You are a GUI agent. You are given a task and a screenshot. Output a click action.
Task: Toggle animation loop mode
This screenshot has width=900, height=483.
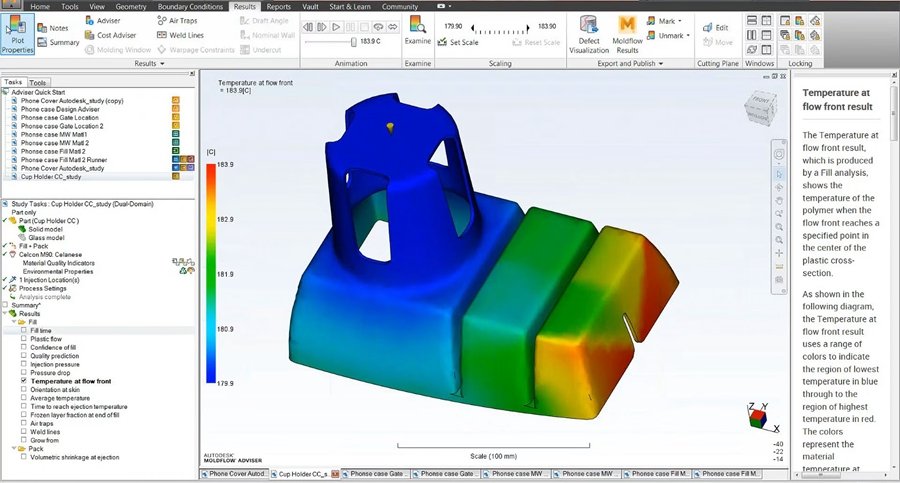(378, 26)
